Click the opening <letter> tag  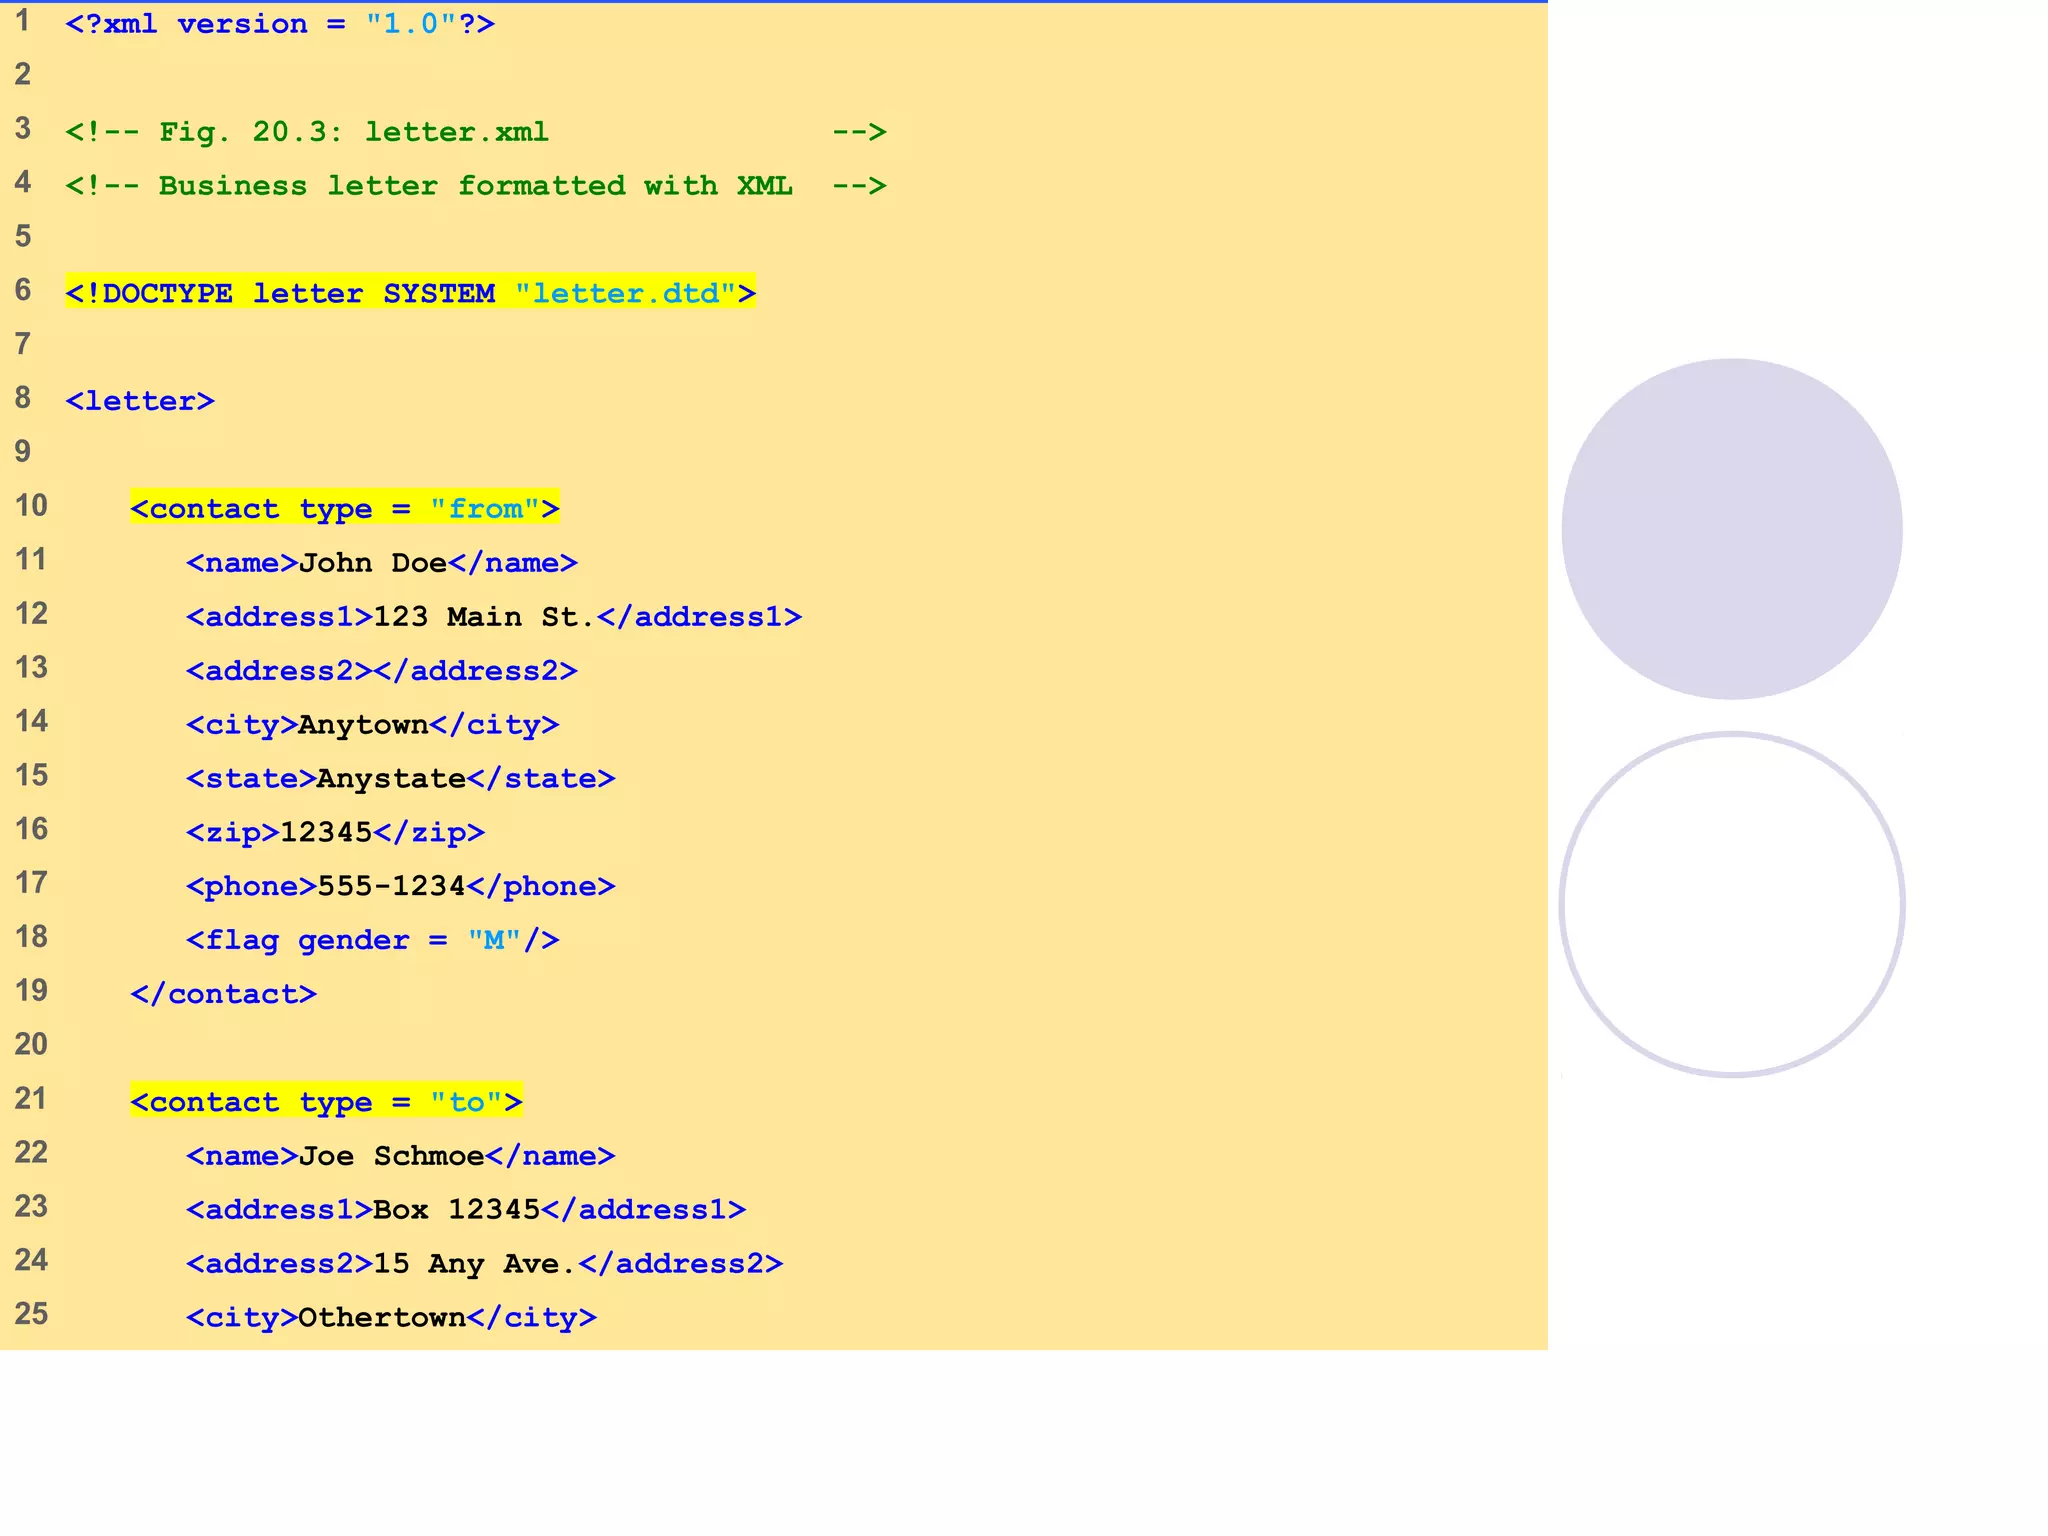pos(140,401)
